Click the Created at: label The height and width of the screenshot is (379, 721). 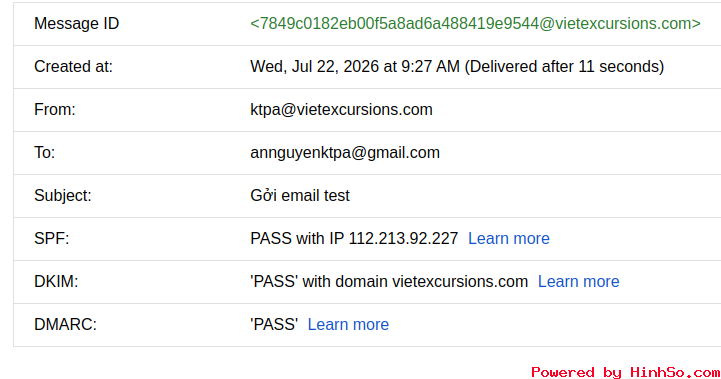coord(74,67)
